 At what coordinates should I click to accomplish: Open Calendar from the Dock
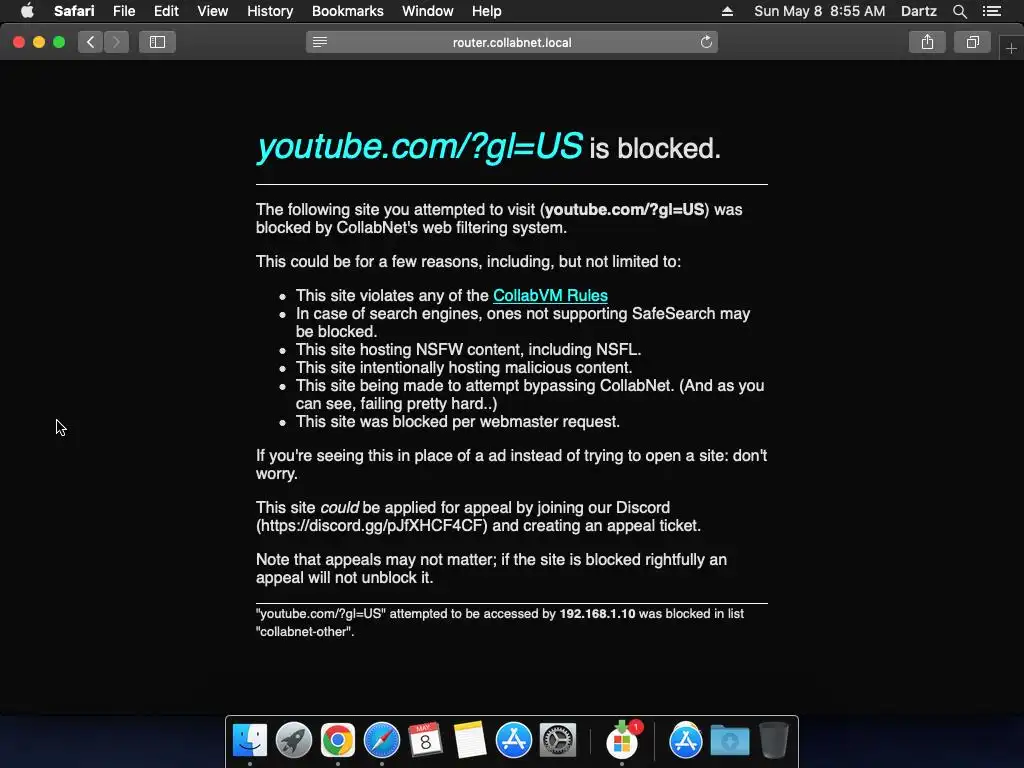425,740
